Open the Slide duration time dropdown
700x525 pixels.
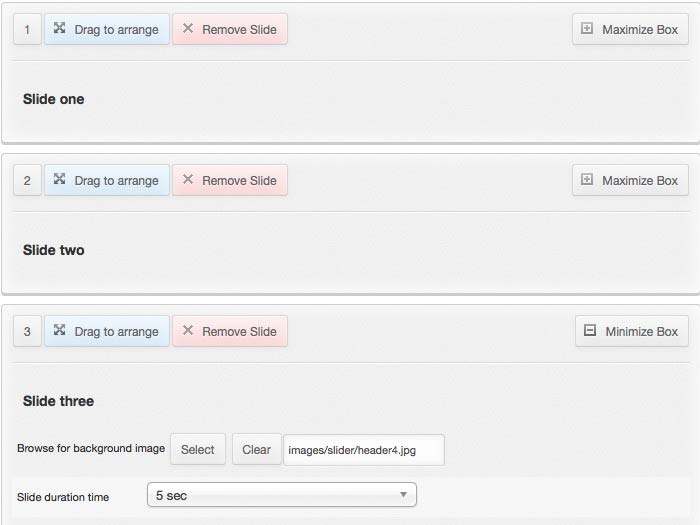(281, 495)
